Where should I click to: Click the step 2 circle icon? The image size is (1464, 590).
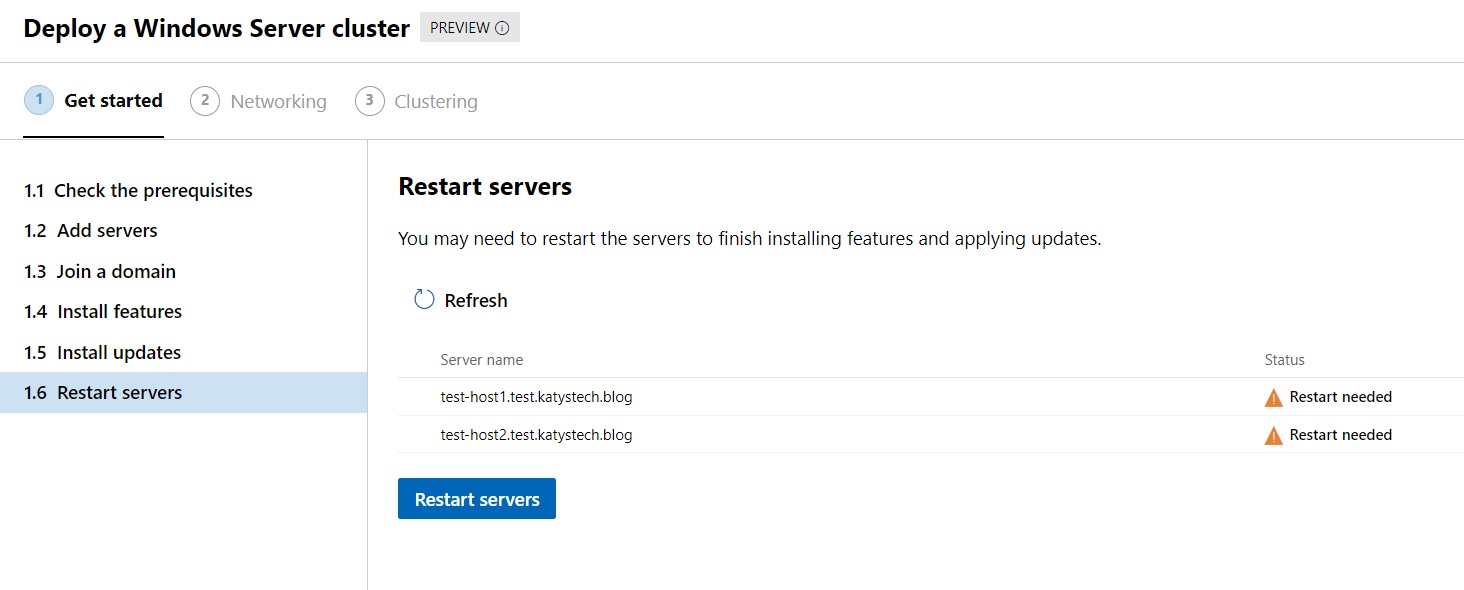click(x=205, y=101)
